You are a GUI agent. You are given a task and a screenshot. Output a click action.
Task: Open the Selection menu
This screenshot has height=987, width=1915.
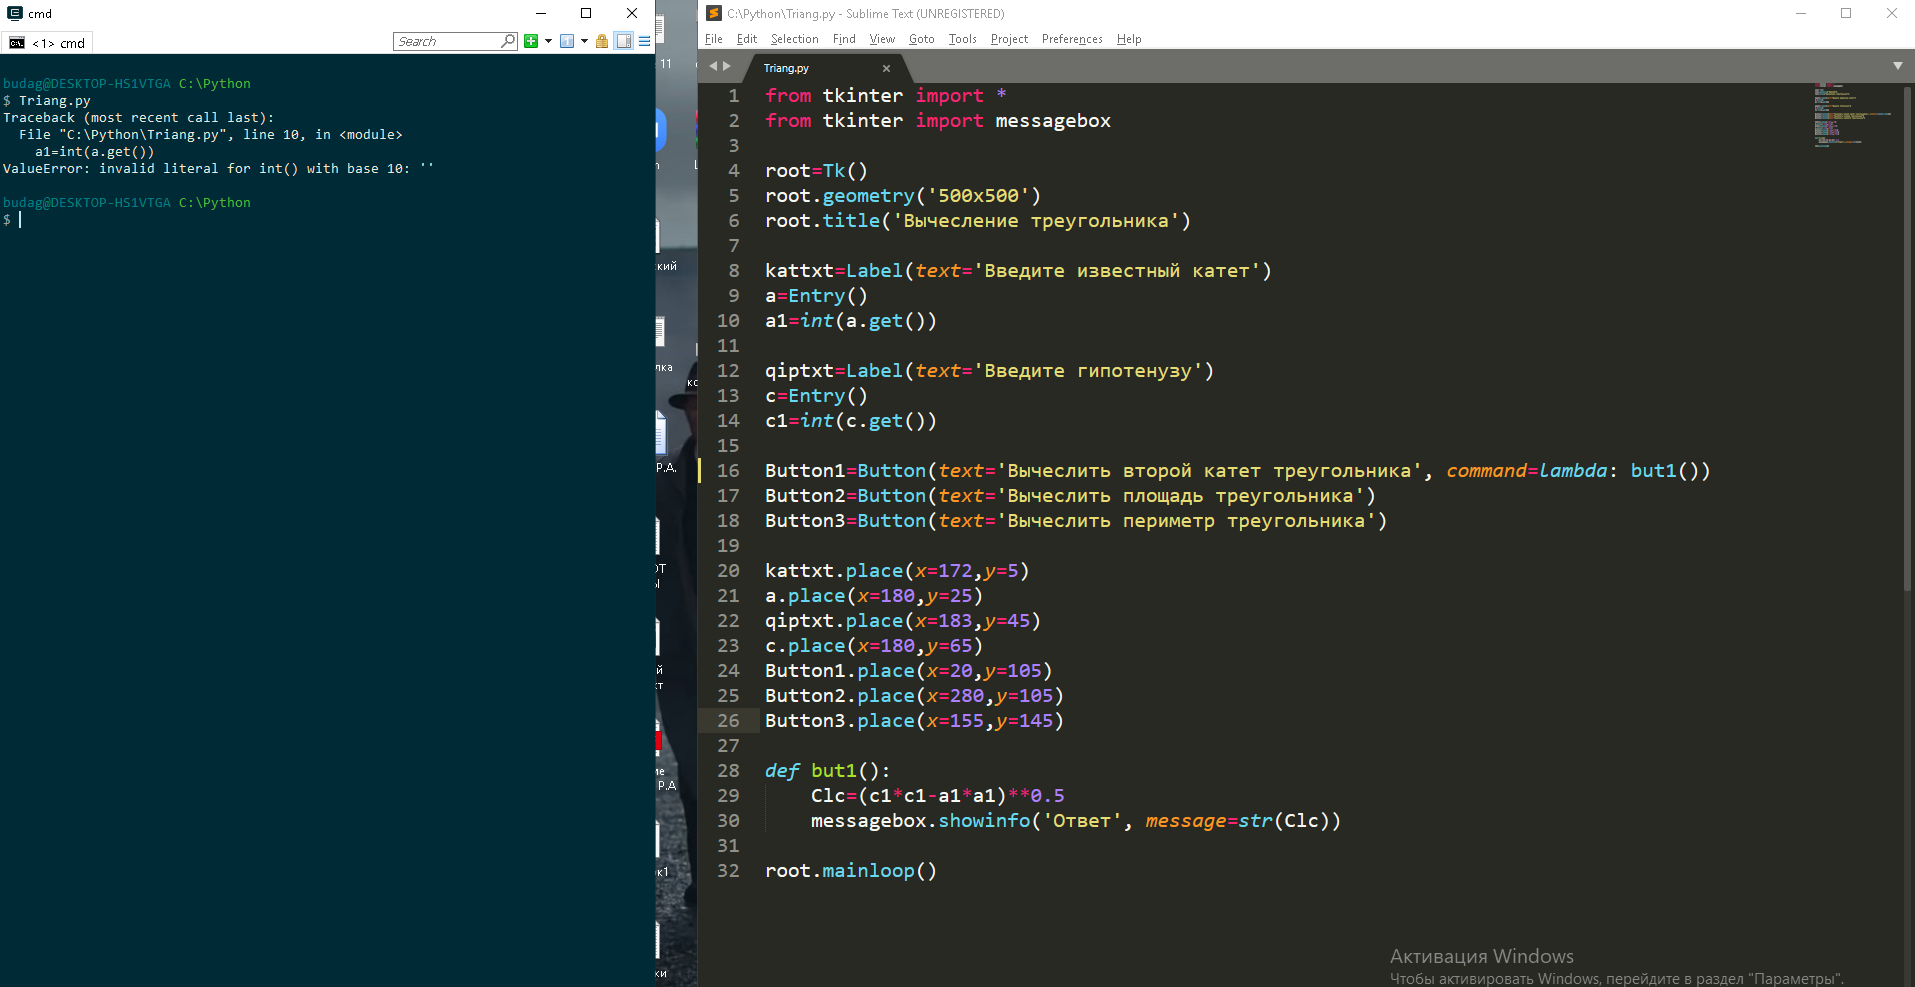[x=794, y=39]
